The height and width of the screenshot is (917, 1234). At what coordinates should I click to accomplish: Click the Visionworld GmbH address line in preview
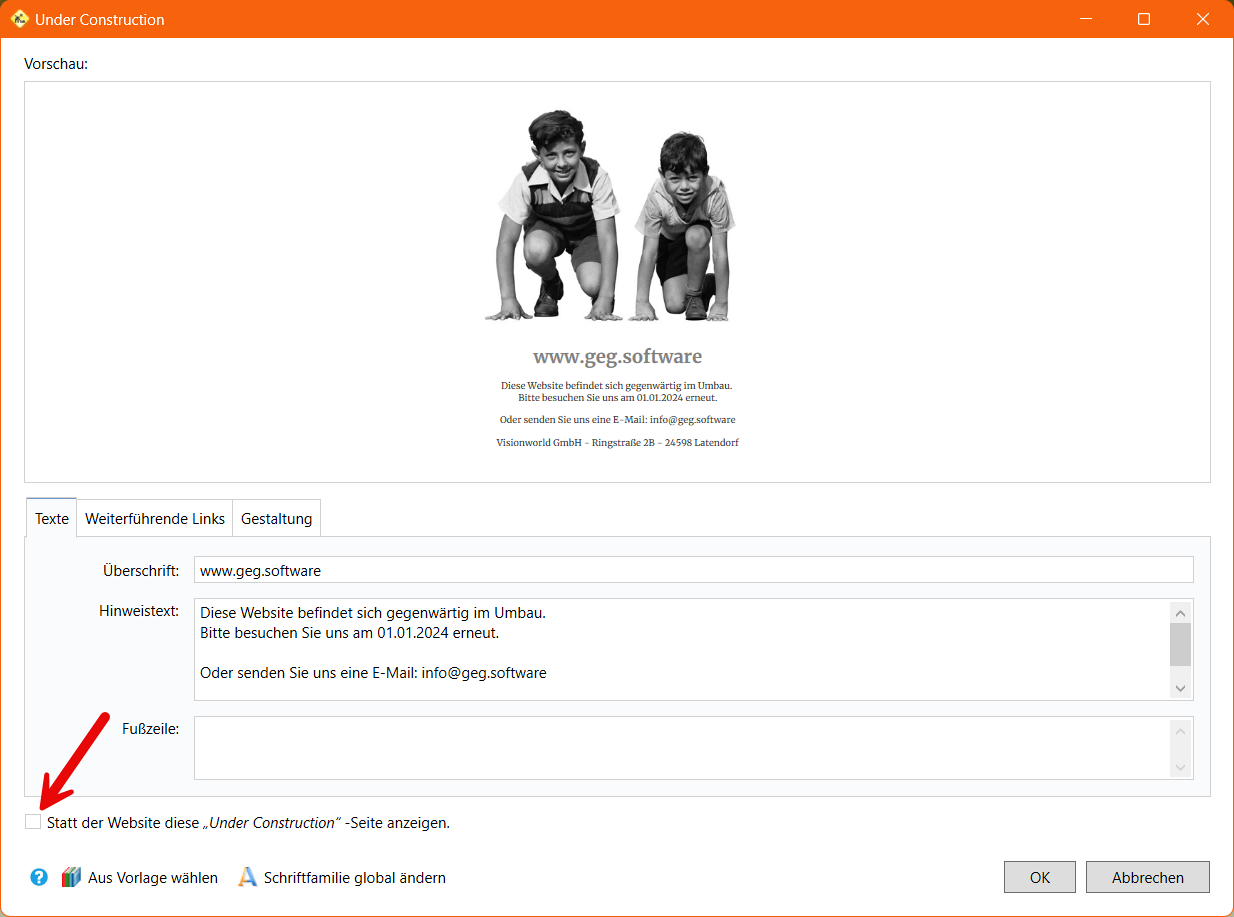tap(617, 442)
